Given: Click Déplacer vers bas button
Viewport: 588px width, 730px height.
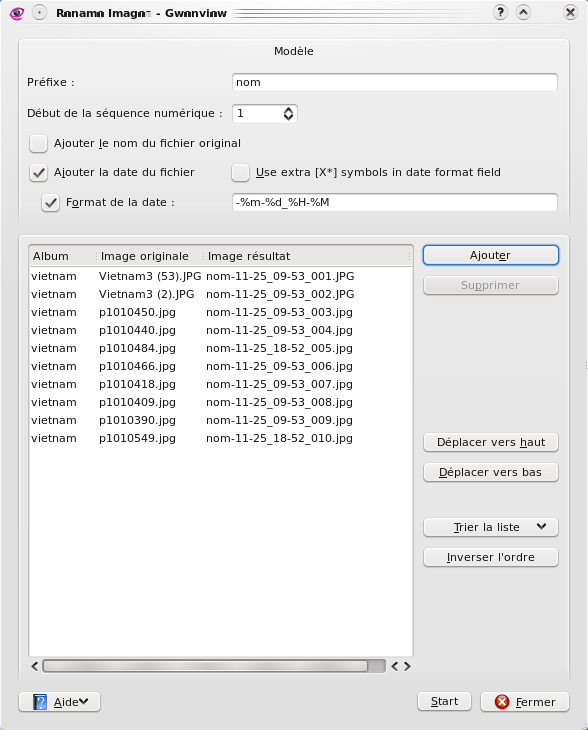Looking at the screenshot, I should (x=491, y=472).
